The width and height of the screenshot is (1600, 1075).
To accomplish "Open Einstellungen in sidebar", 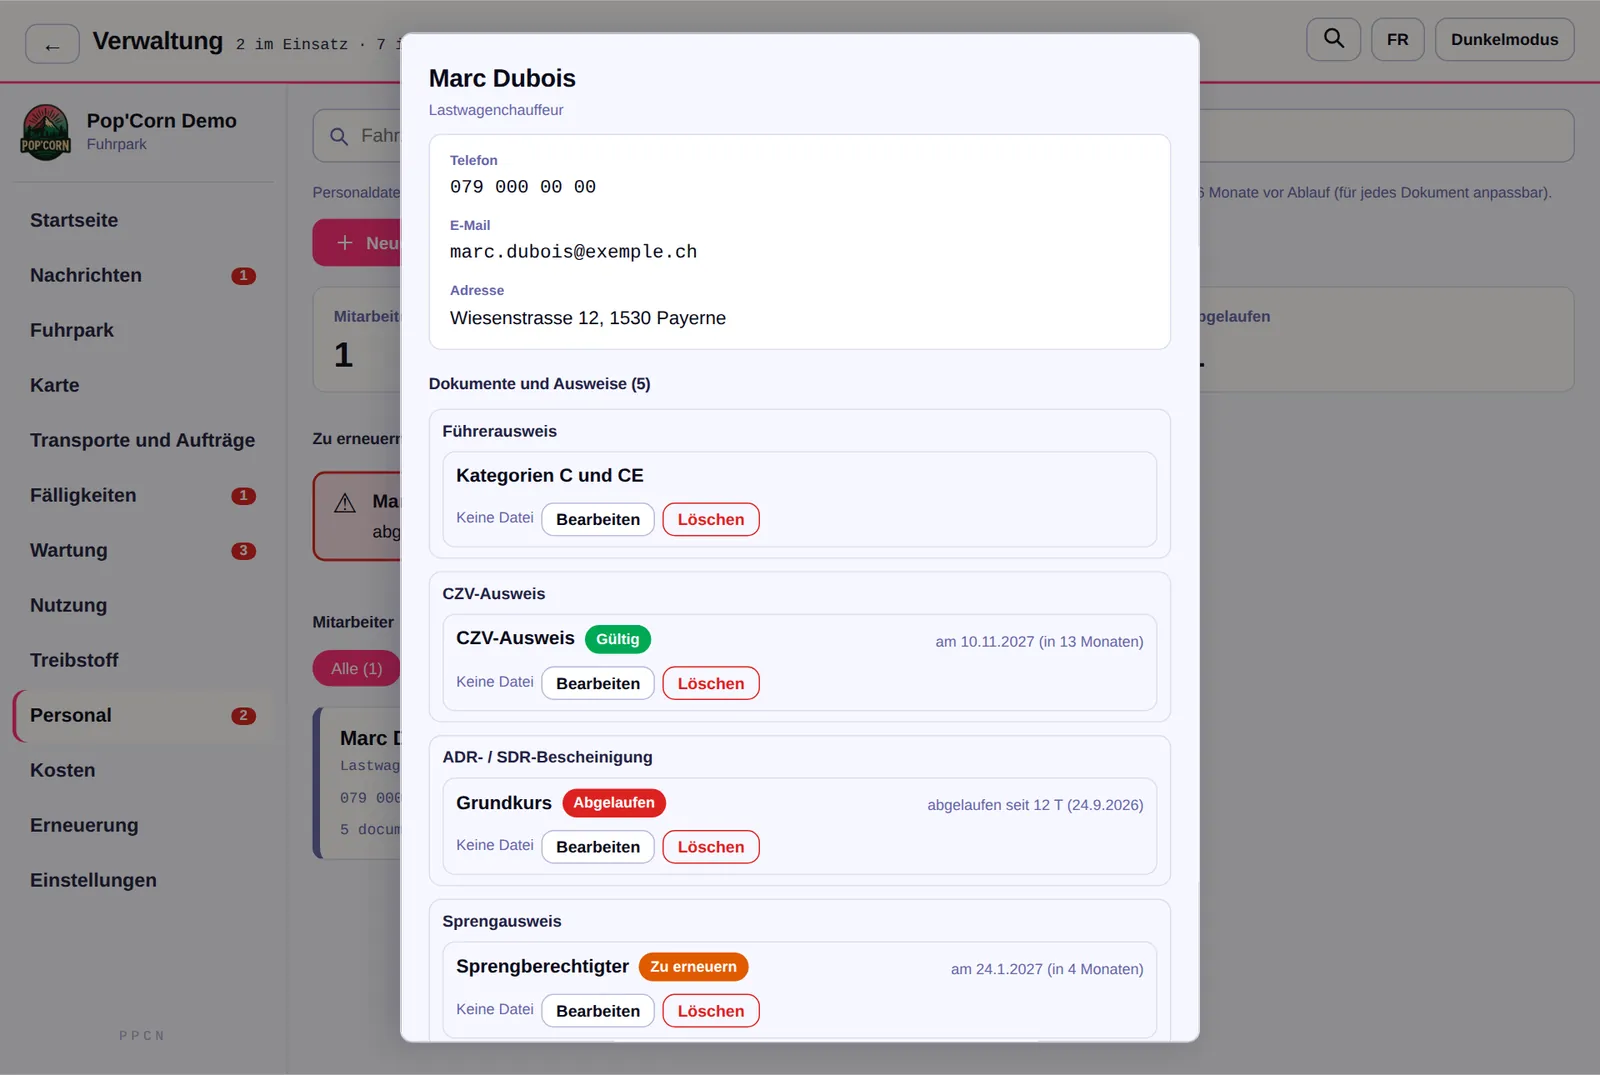I will tap(143, 880).
